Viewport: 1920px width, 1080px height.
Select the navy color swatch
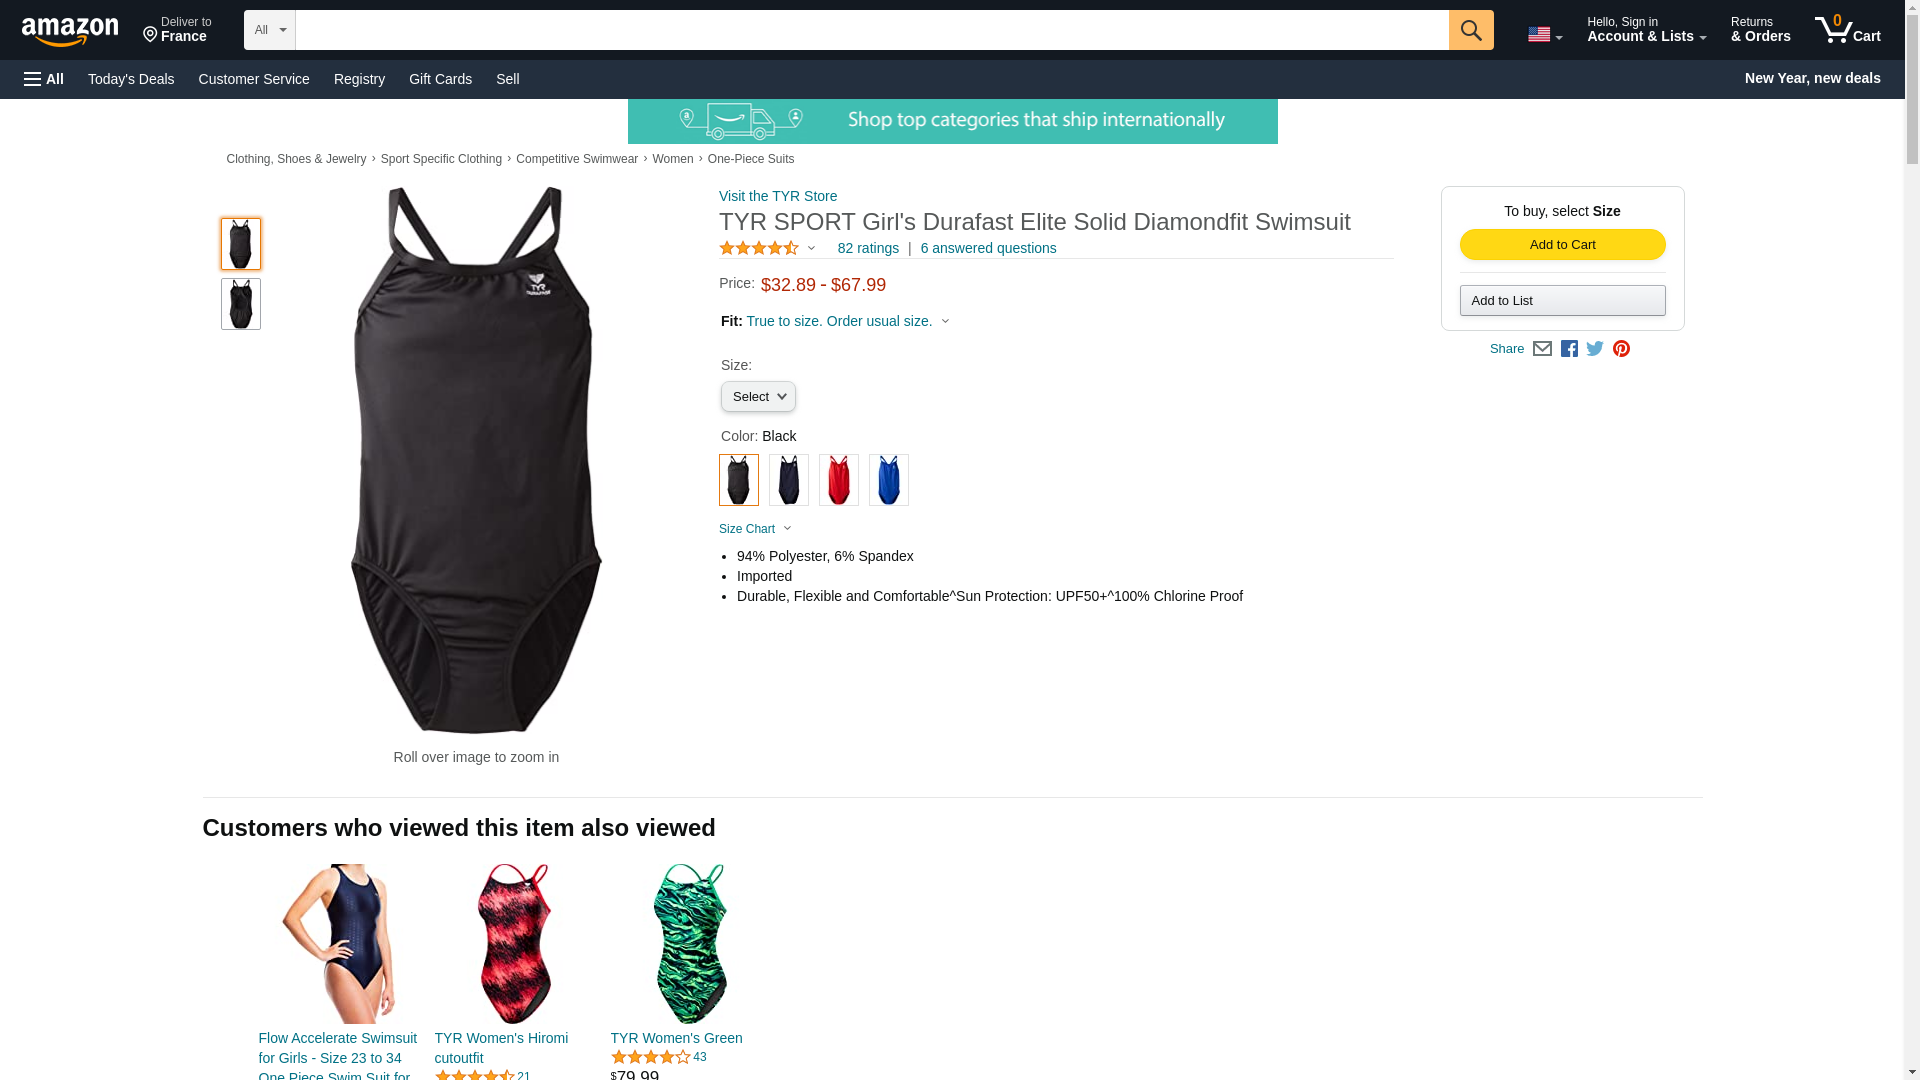788,480
